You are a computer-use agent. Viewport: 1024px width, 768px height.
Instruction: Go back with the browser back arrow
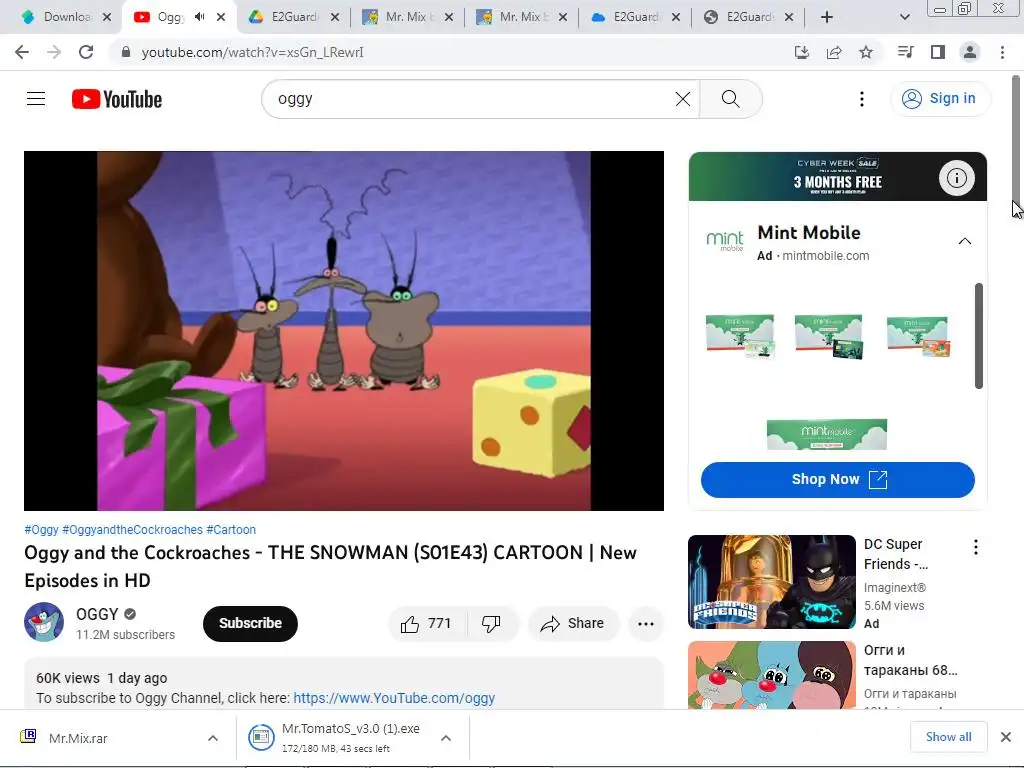(22, 52)
